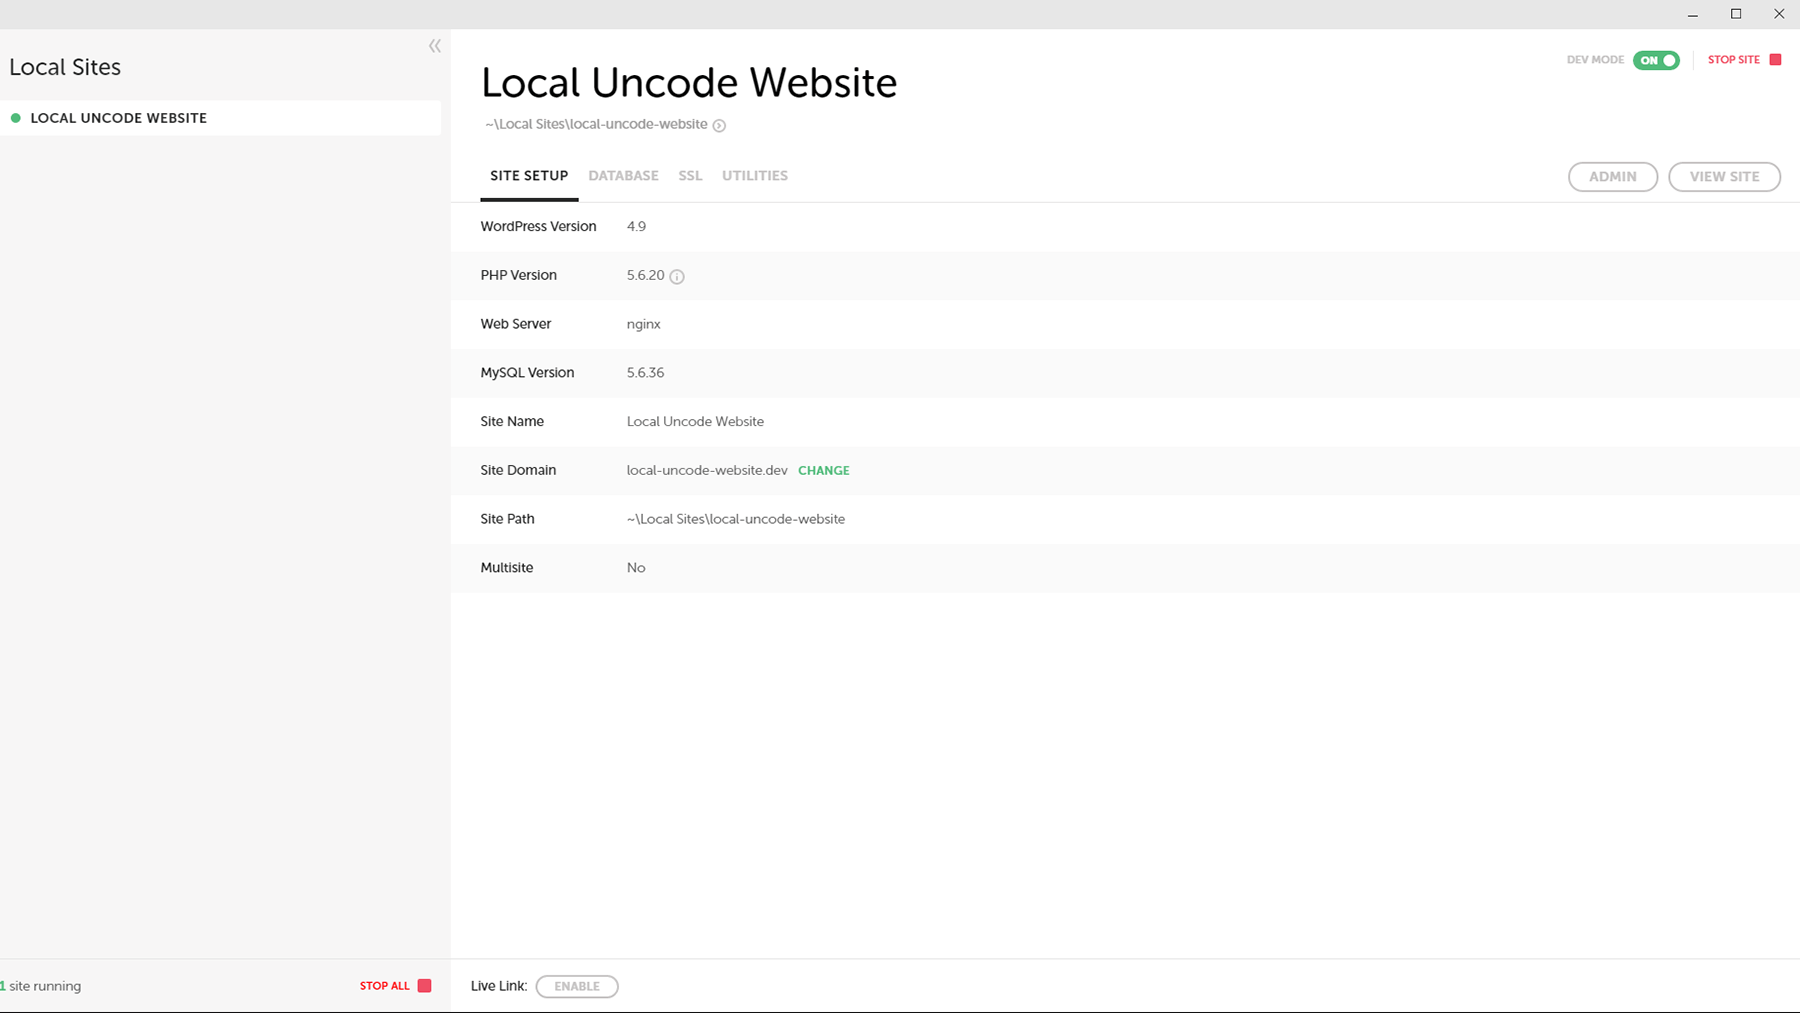Viewport: 1800px width, 1013px height.
Task: Click Web Server value nginx
Action: [643, 325]
